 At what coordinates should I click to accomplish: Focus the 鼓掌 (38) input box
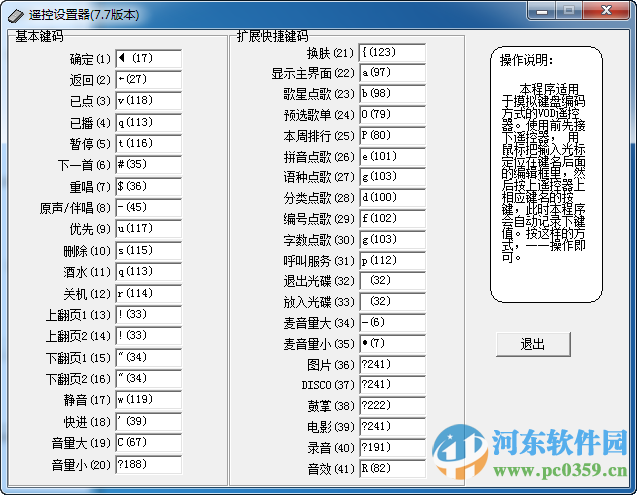(x=392, y=406)
